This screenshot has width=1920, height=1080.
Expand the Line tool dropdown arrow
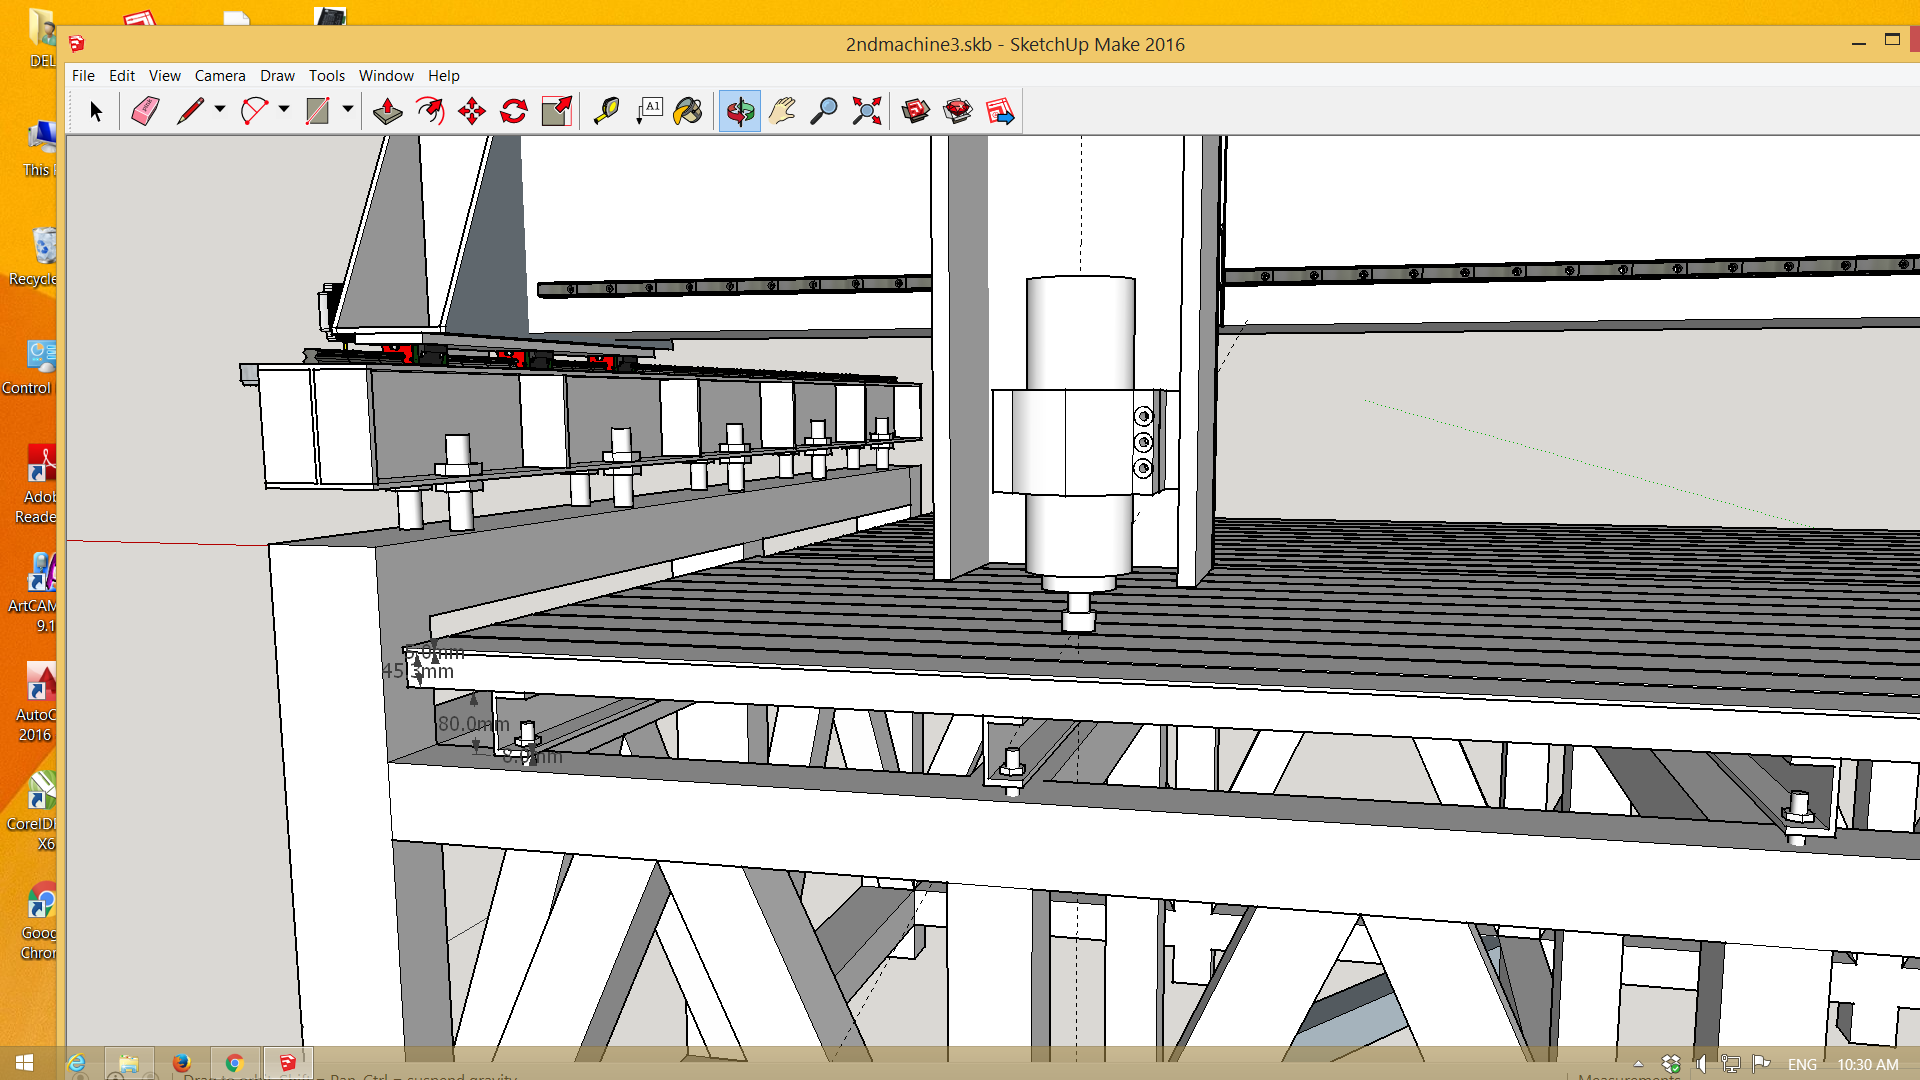220,109
